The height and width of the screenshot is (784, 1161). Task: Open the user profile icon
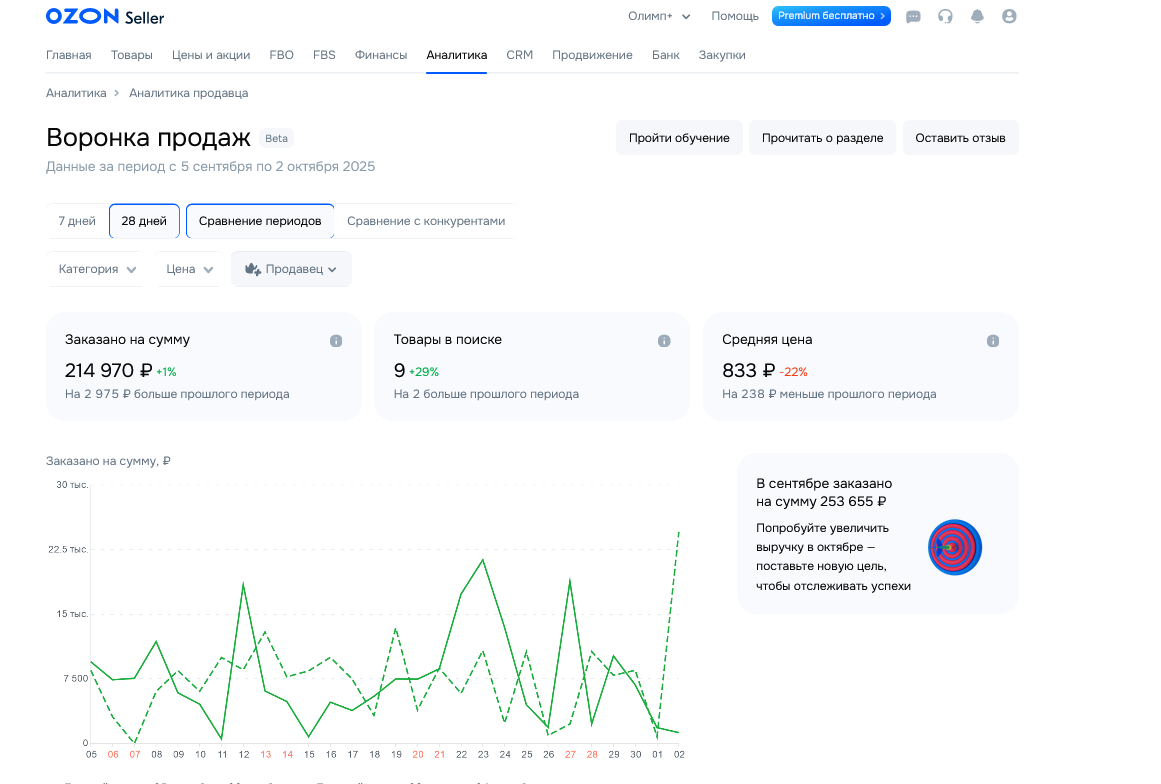1009,17
